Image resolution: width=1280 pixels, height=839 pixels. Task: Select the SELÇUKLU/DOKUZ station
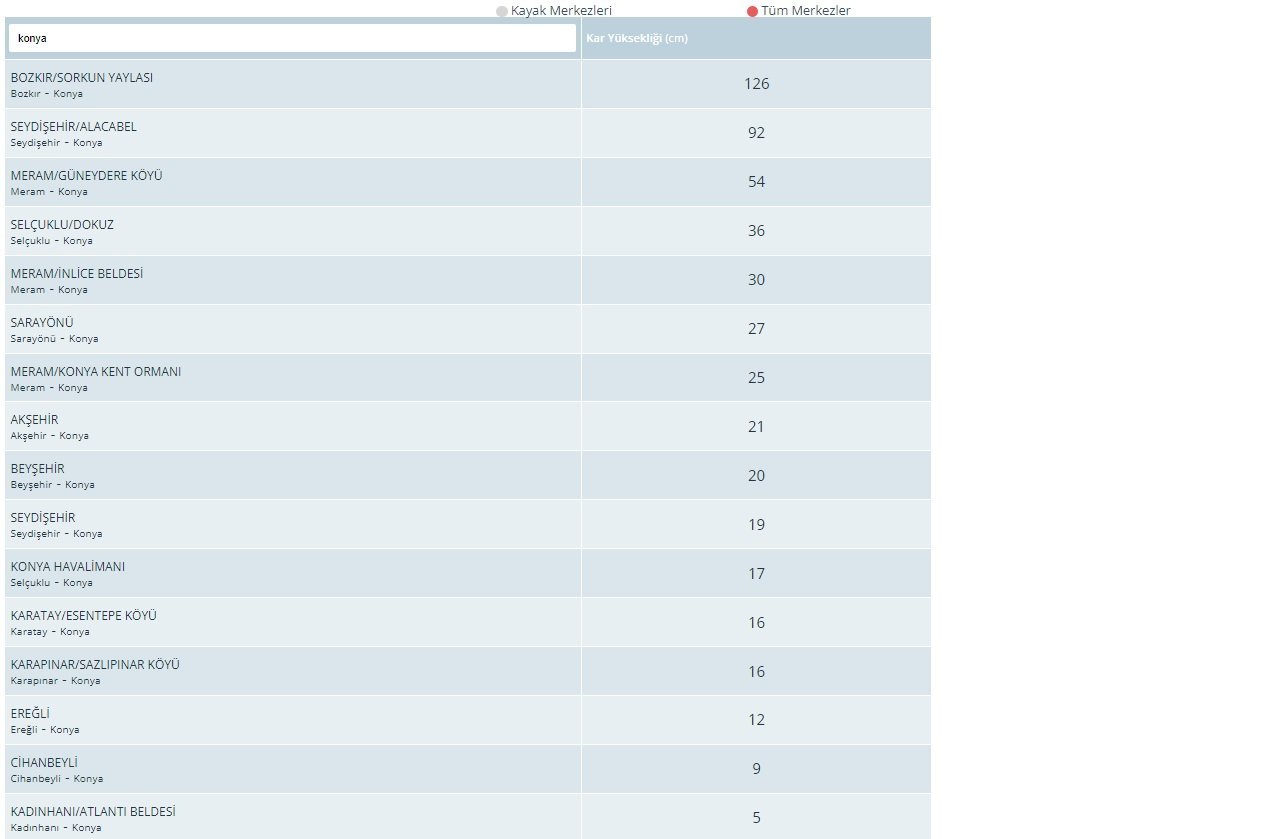tap(62, 225)
